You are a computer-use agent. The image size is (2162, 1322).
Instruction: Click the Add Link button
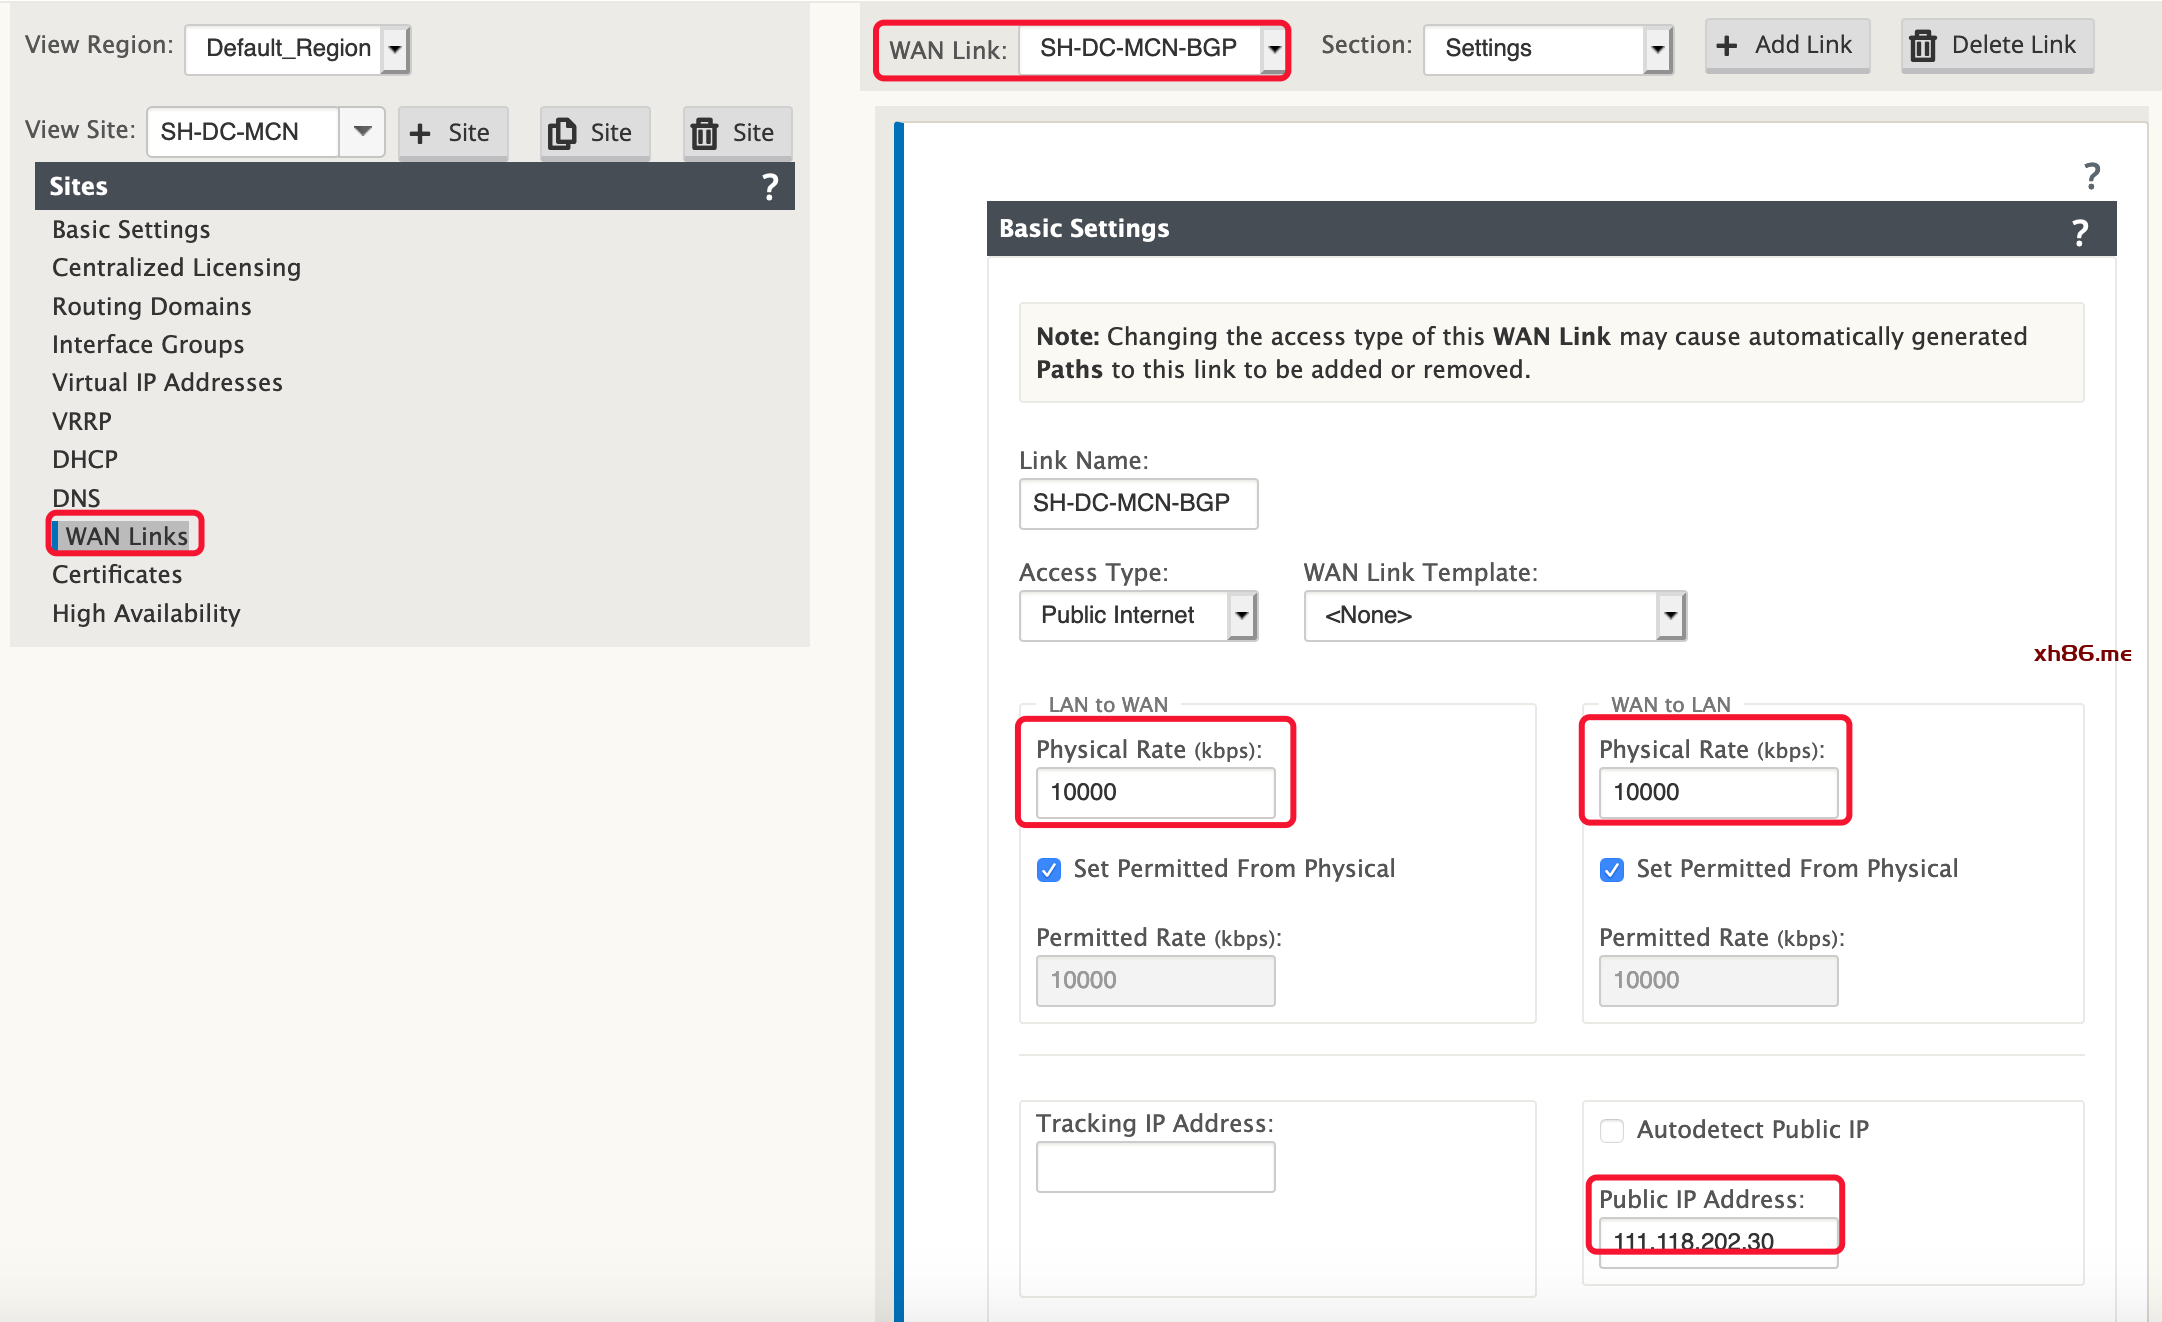(x=1787, y=46)
